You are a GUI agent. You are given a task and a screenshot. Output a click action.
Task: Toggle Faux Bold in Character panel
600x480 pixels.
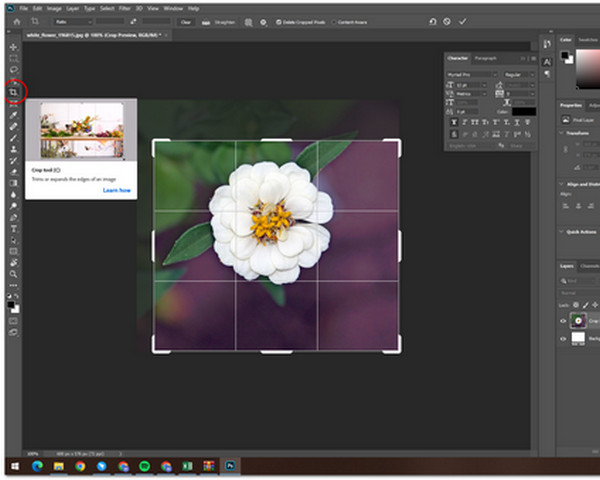454,122
